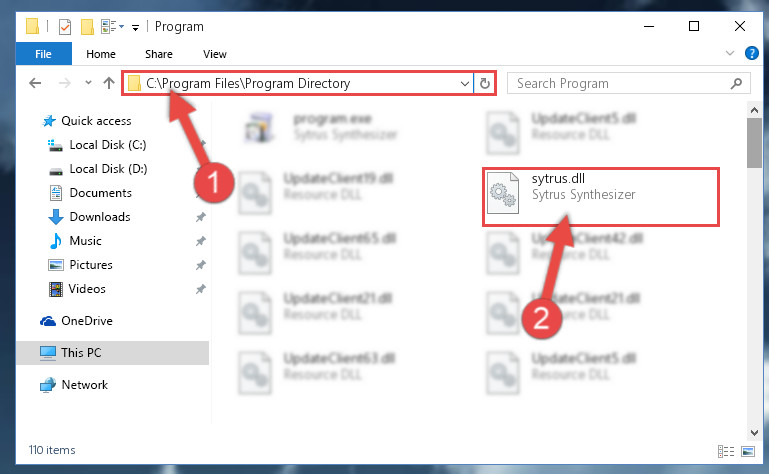Screen dimensions: 769x474
Task: Open the Help question mark icon
Action: click(x=751, y=53)
